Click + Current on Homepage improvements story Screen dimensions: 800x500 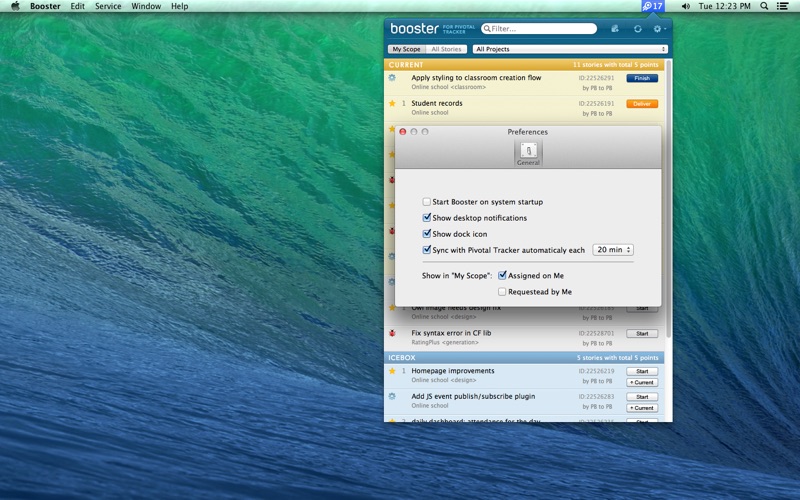coord(642,383)
